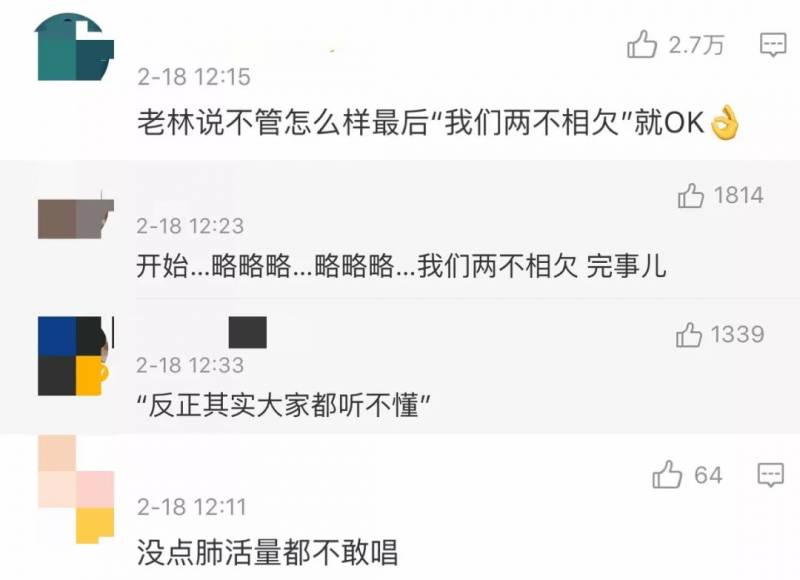Tap the 2-18 12:33 timestamp
This screenshot has height=580, width=800.
(x=190, y=365)
